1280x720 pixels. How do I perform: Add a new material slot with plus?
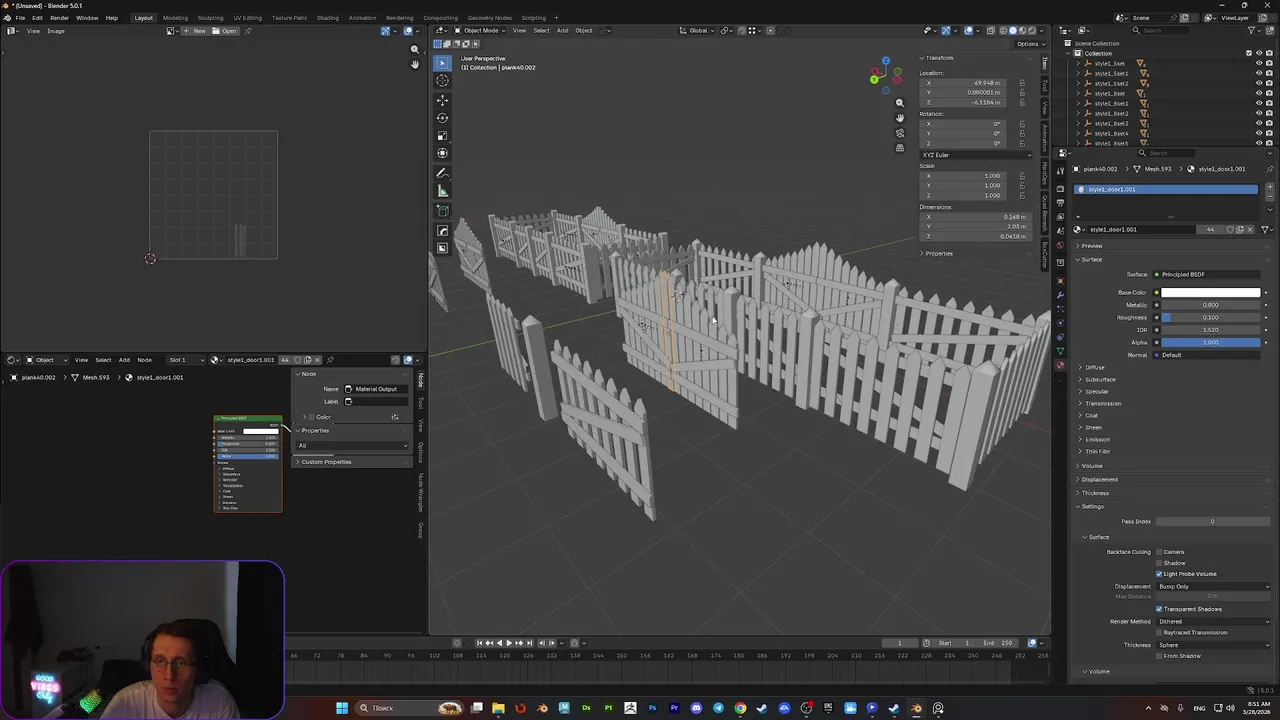point(1270,188)
